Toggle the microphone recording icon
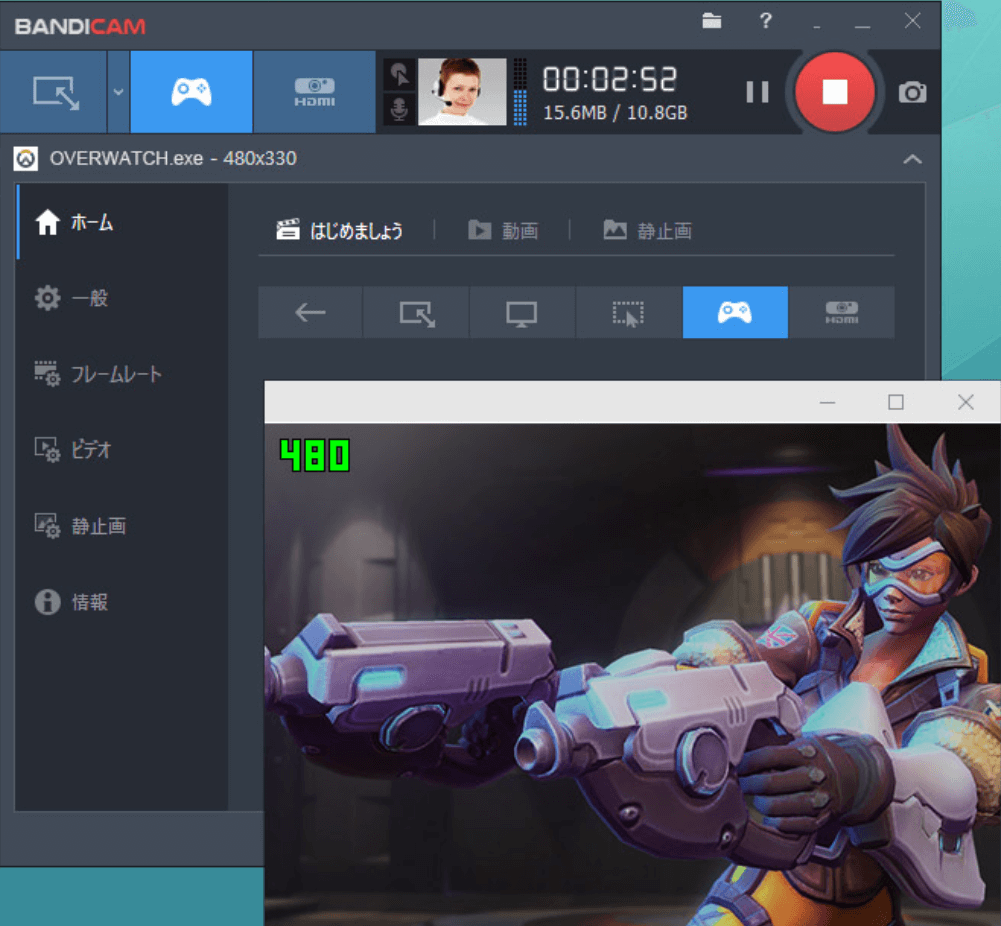 coord(399,110)
